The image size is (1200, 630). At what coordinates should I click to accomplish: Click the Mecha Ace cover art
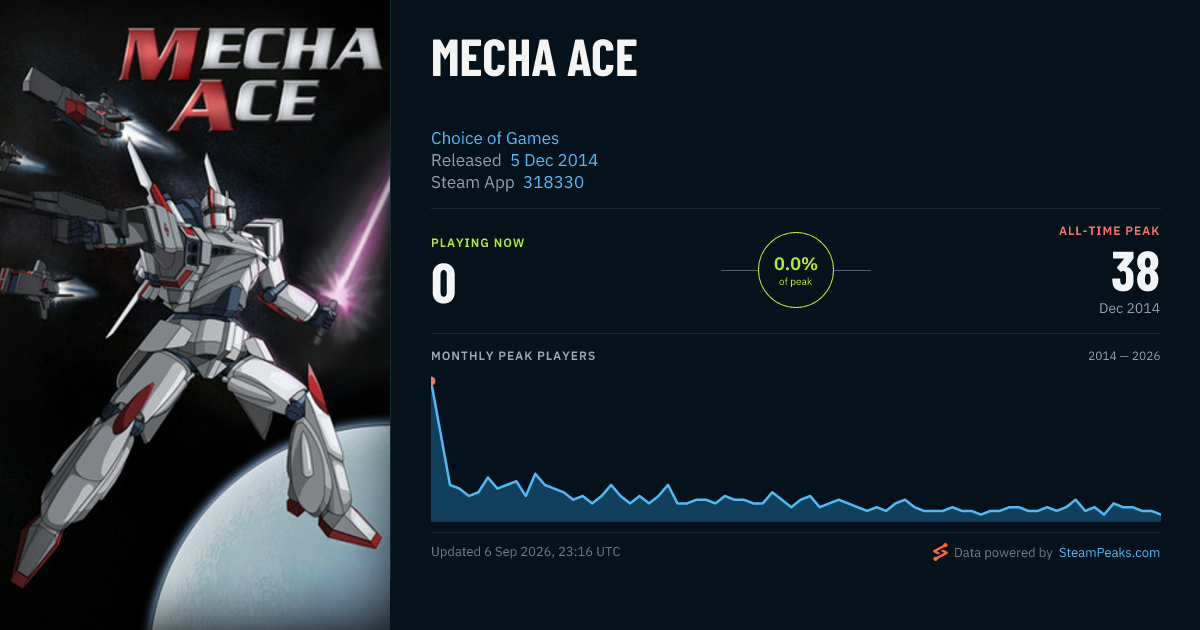pyautogui.click(x=195, y=315)
